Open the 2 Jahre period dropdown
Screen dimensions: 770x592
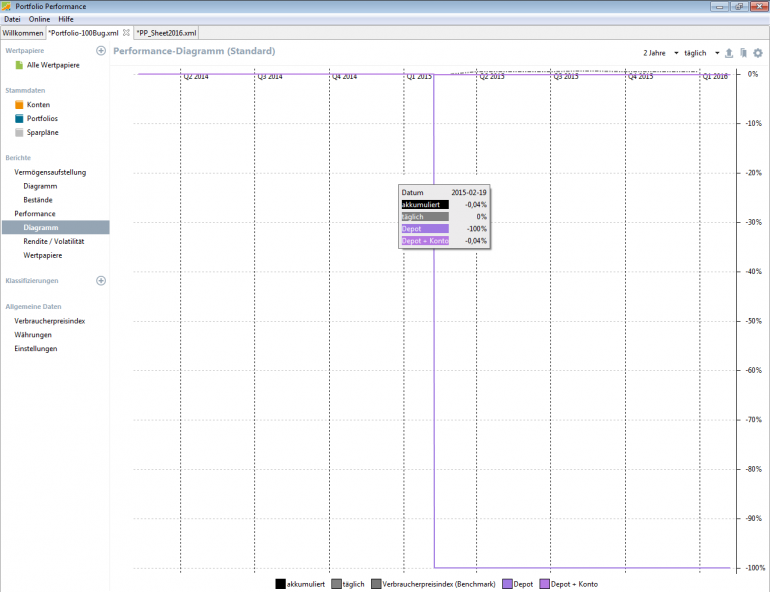click(661, 53)
